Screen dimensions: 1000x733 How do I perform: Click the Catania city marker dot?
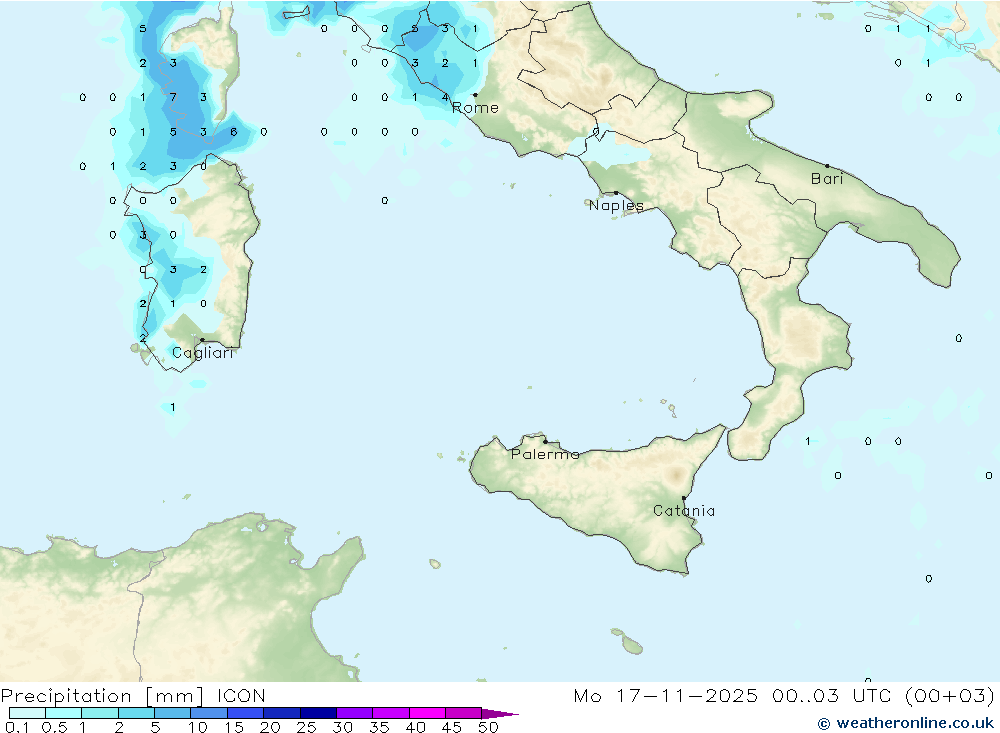684,498
